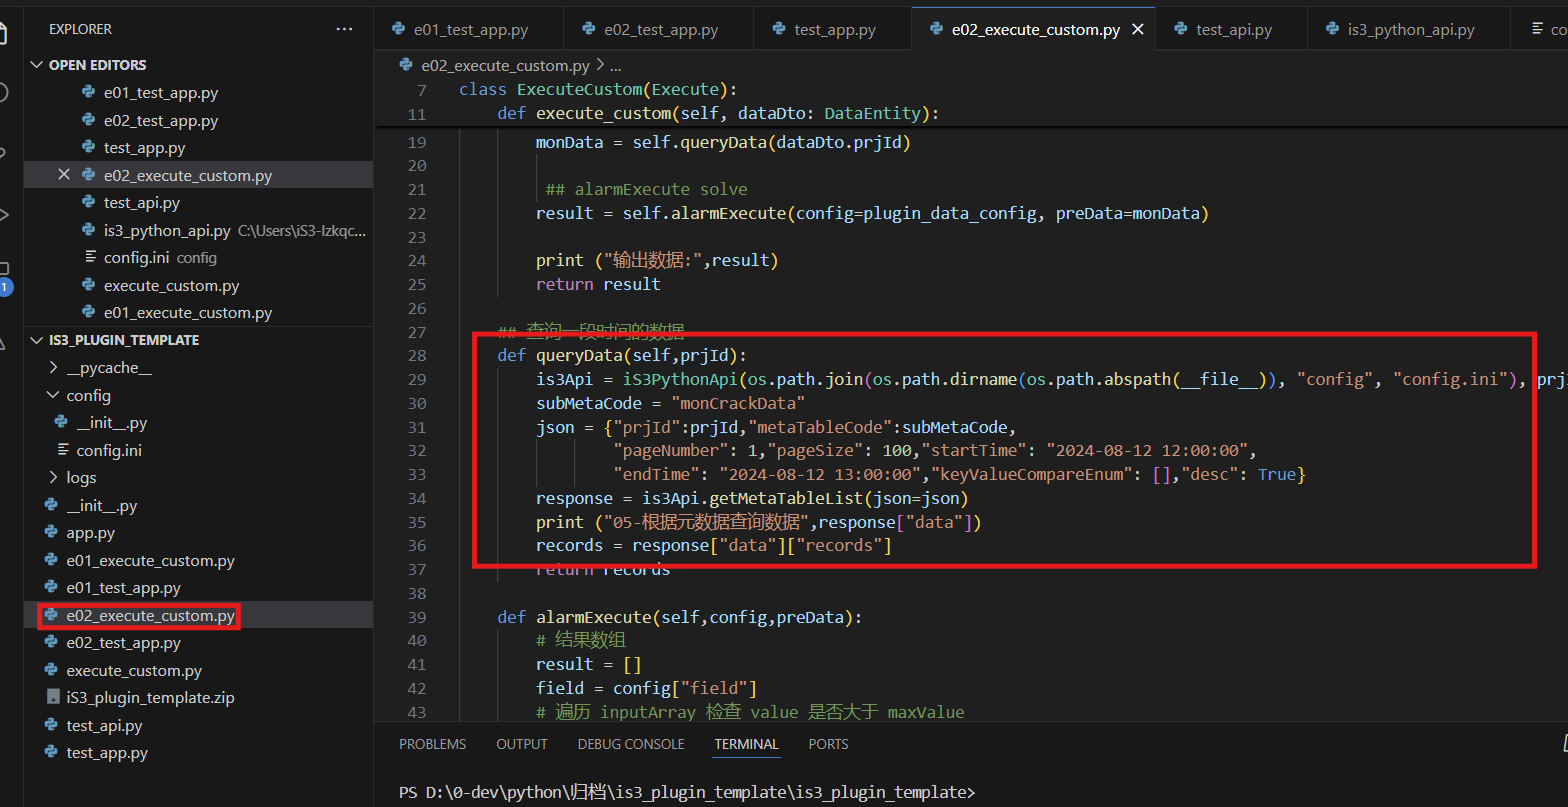
Task: Click Python icon of e01_test_app.py tab
Action: tap(399, 30)
